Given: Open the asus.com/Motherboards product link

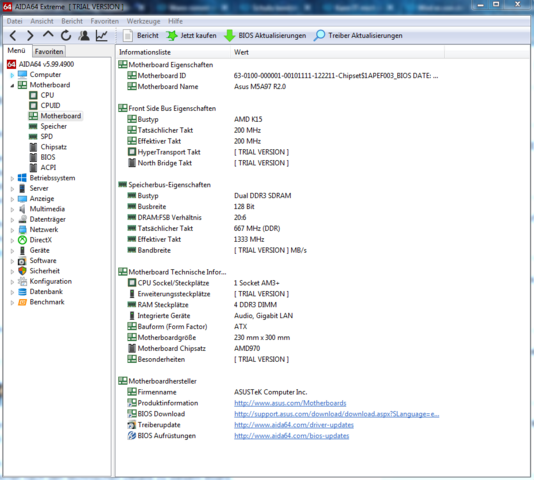Looking at the screenshot, I should point(290,403).
